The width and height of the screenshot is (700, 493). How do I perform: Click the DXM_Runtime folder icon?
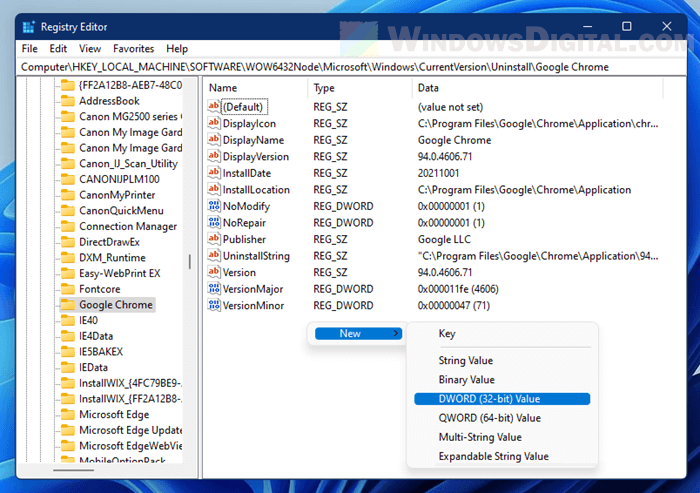click(68, 258)
